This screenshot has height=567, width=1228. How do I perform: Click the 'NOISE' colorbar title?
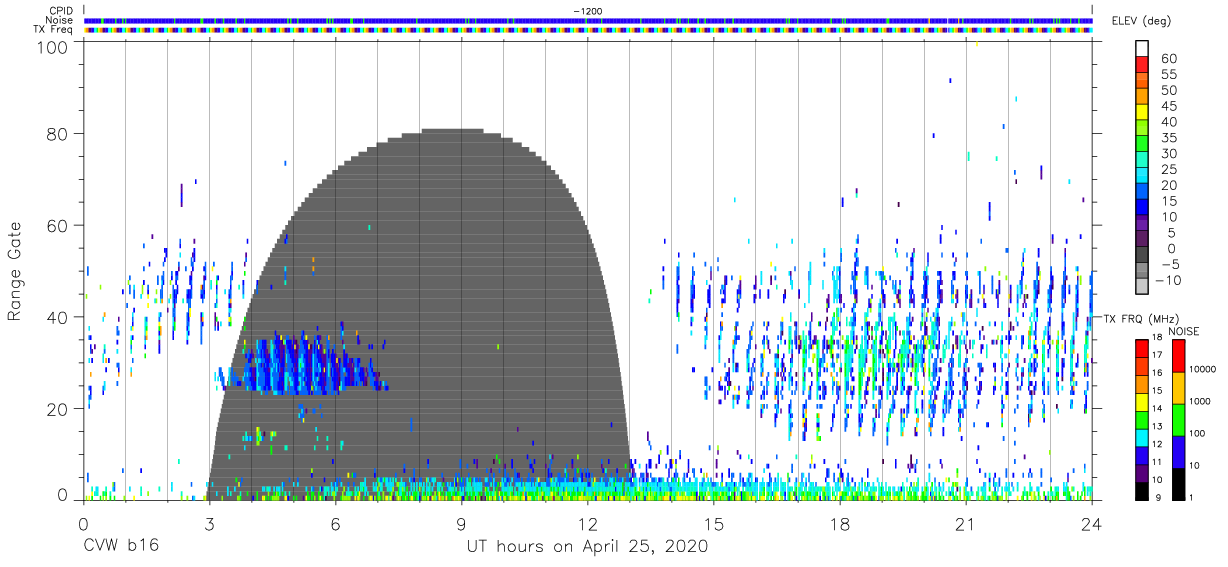pyautogui.click(x=1184, y=331)
